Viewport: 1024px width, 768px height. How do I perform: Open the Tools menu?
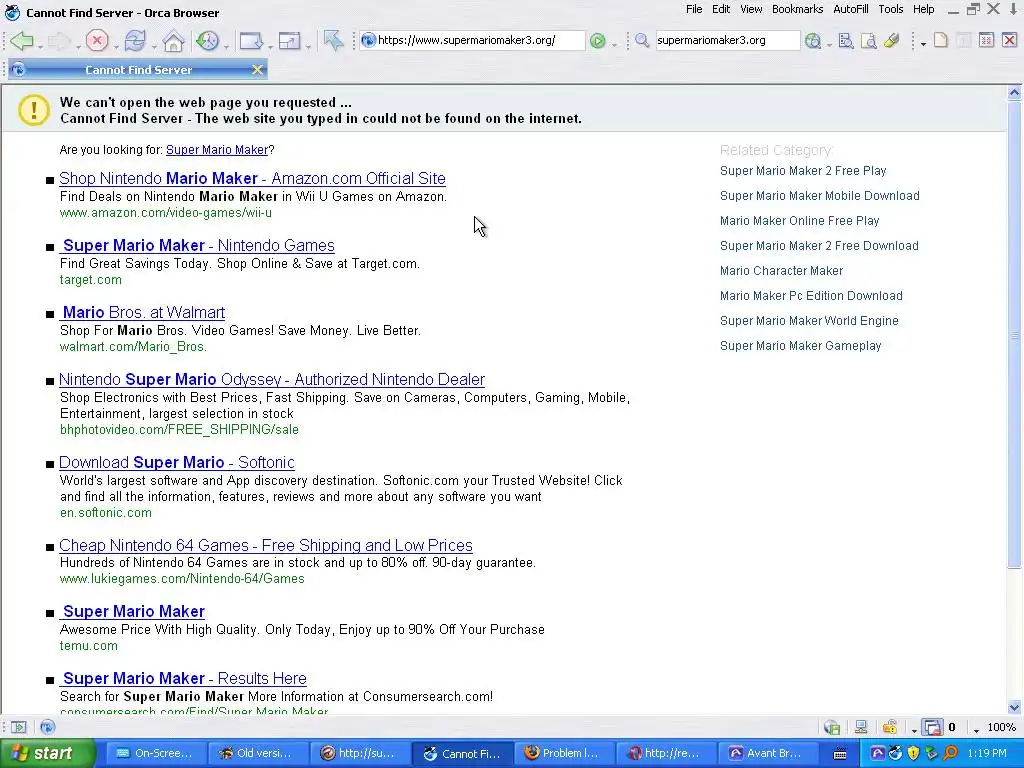click(x=891, y=9)
